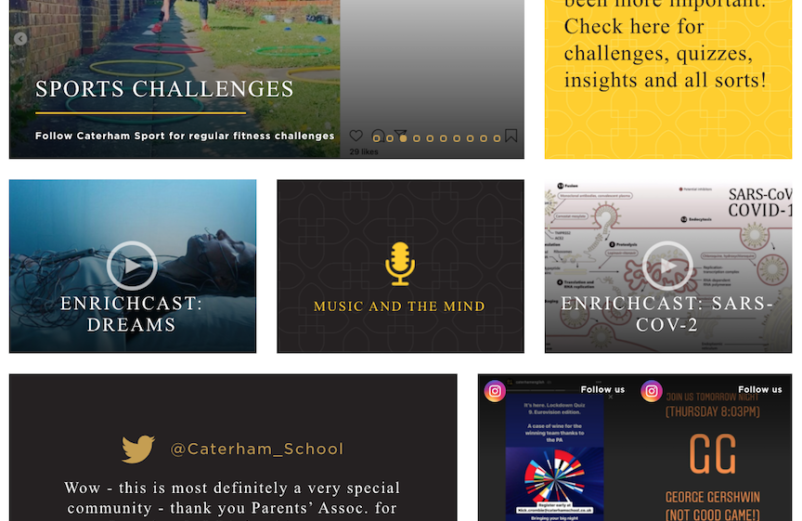Screen dimensions: 802x521
Task: Save the post with the bookmark icon
Action: pos(510,135)
